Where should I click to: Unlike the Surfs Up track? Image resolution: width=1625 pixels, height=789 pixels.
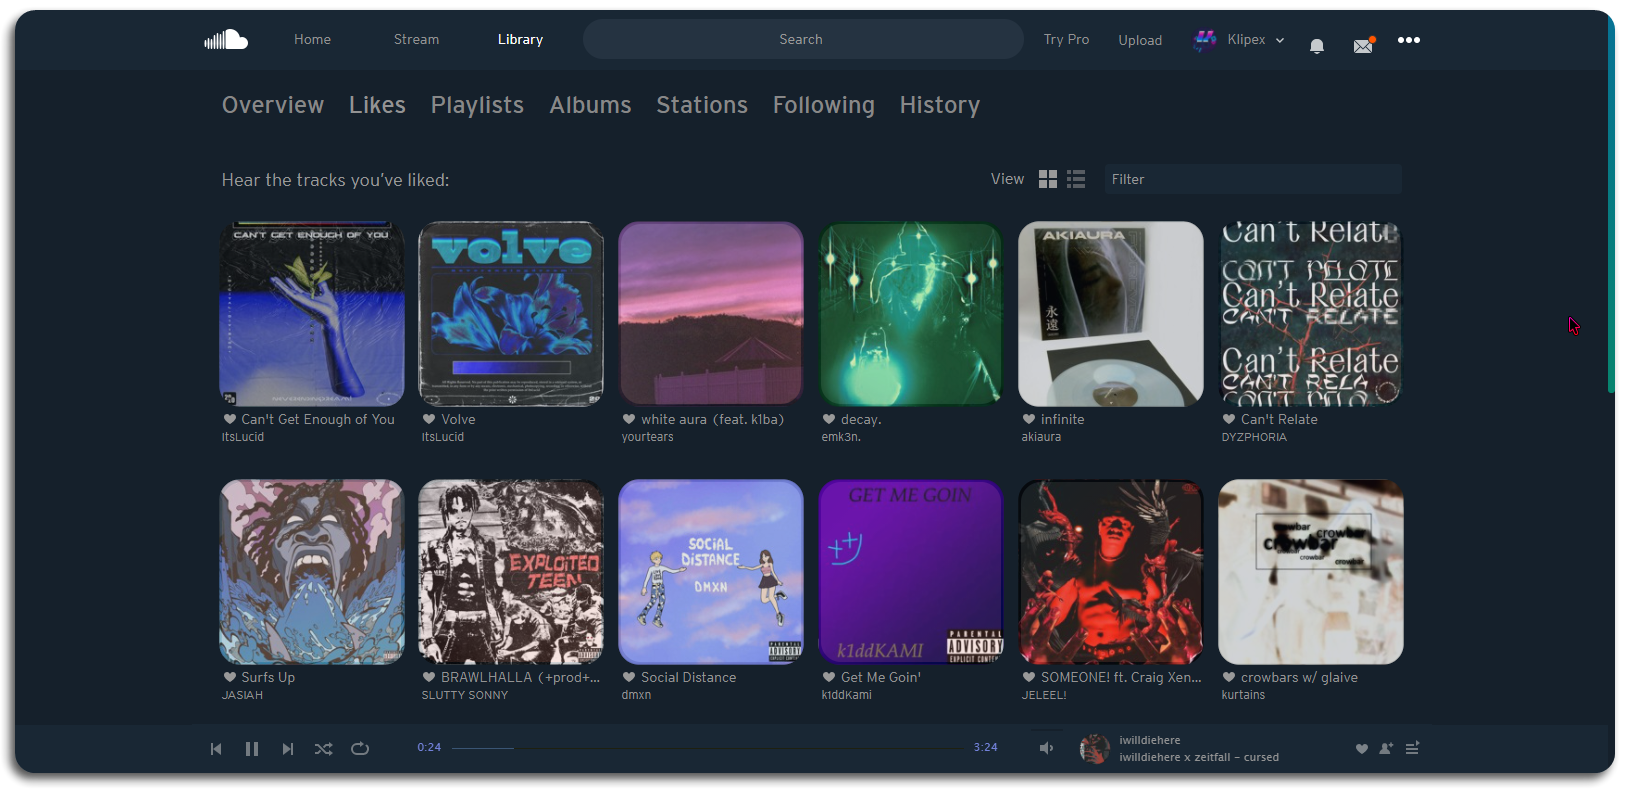point(230,677)
